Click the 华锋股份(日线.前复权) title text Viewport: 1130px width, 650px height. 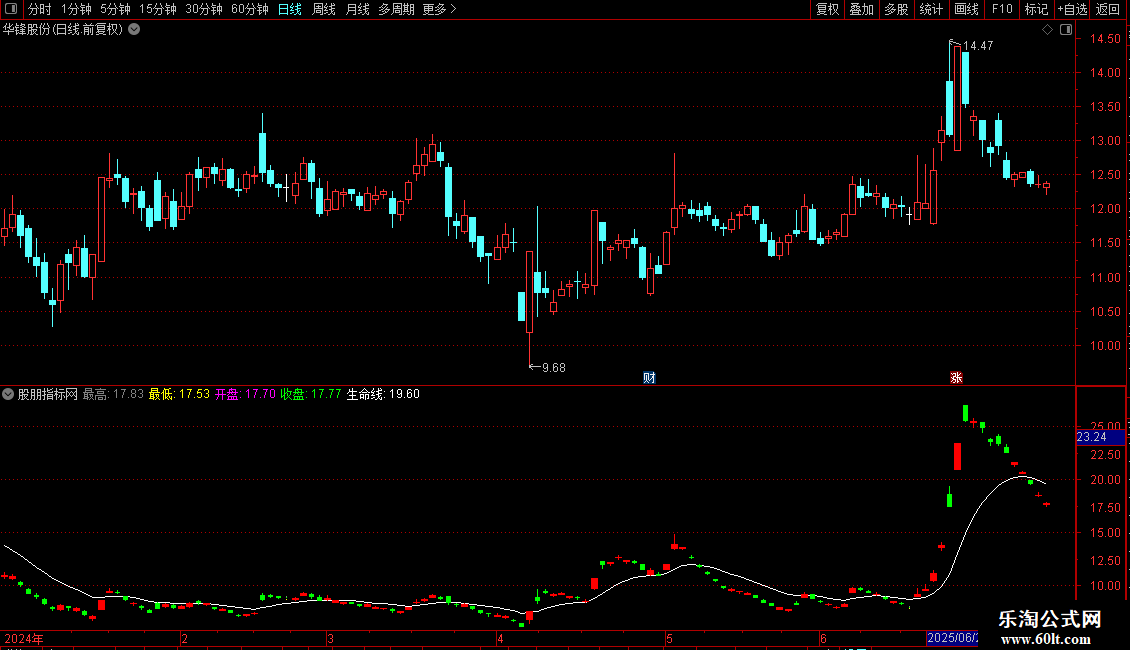(63, 30)
